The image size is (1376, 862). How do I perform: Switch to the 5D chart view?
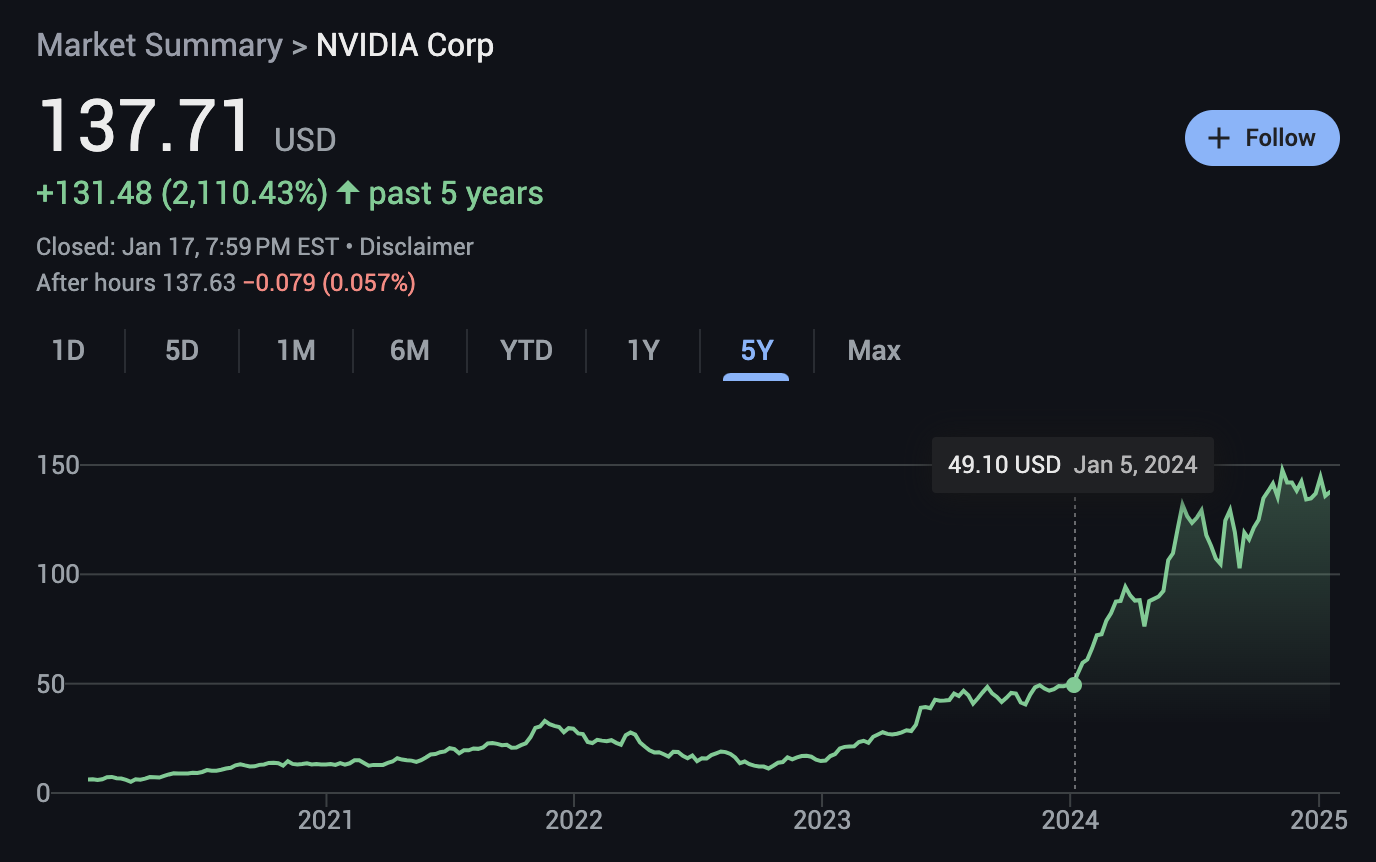coord(182,350)
